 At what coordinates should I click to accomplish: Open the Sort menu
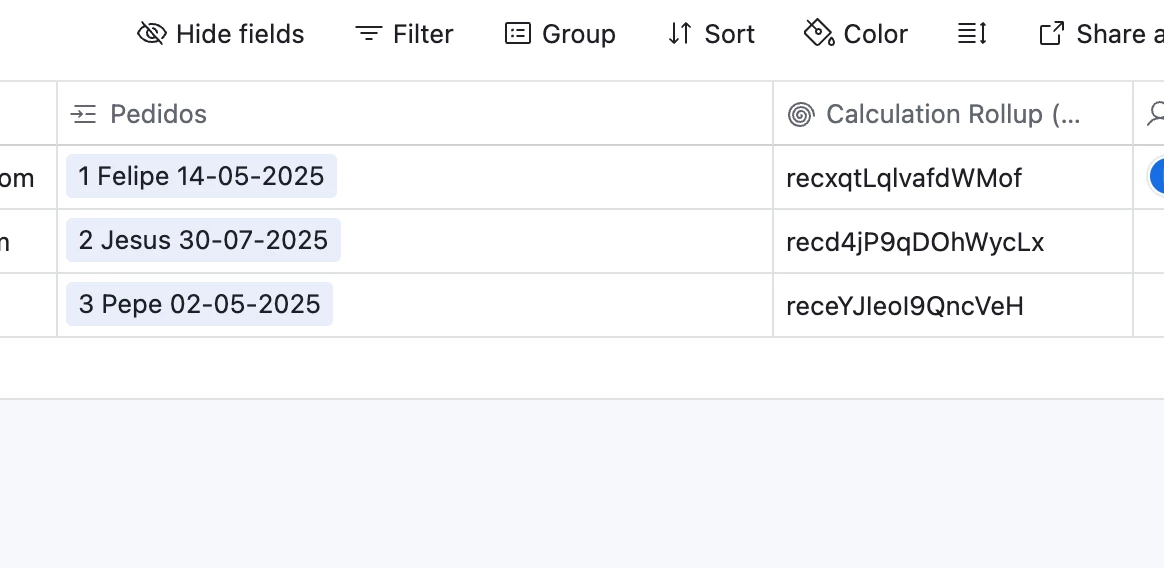coord(711,34)
